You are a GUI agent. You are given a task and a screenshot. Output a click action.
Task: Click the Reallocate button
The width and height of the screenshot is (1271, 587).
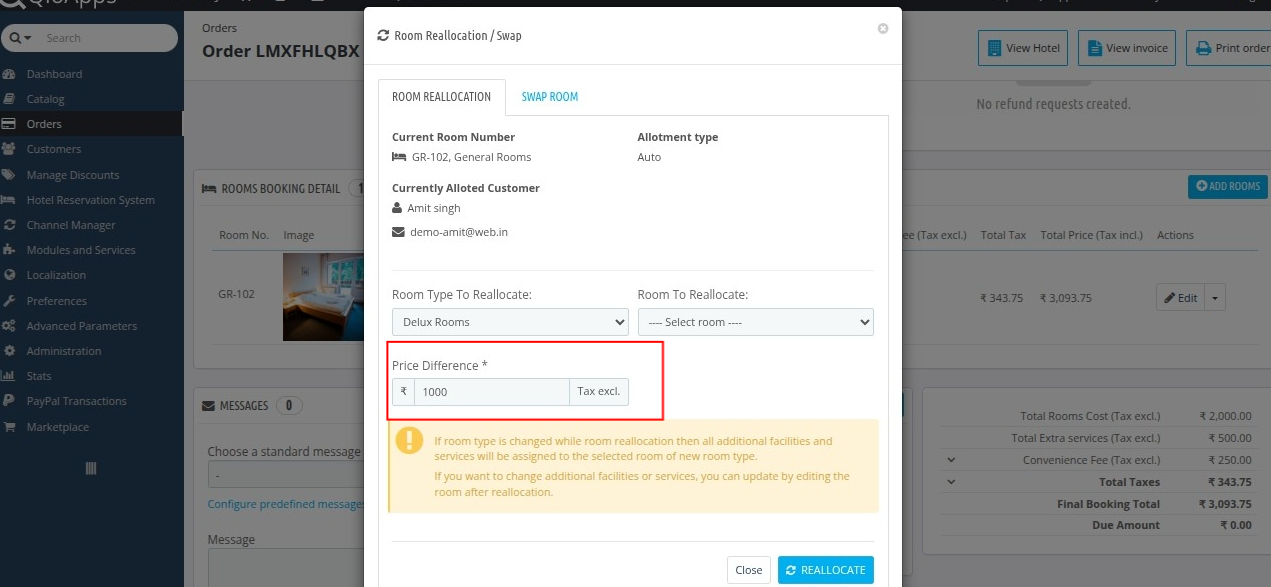[825, 570]
